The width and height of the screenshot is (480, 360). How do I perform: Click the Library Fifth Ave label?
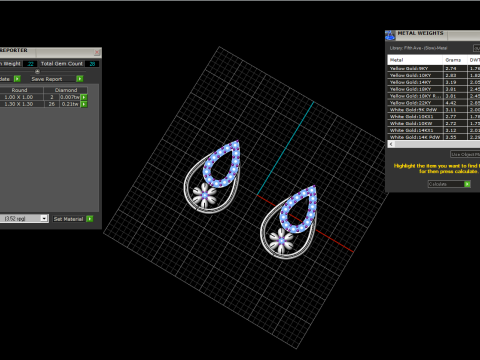[x=418, y=48]
